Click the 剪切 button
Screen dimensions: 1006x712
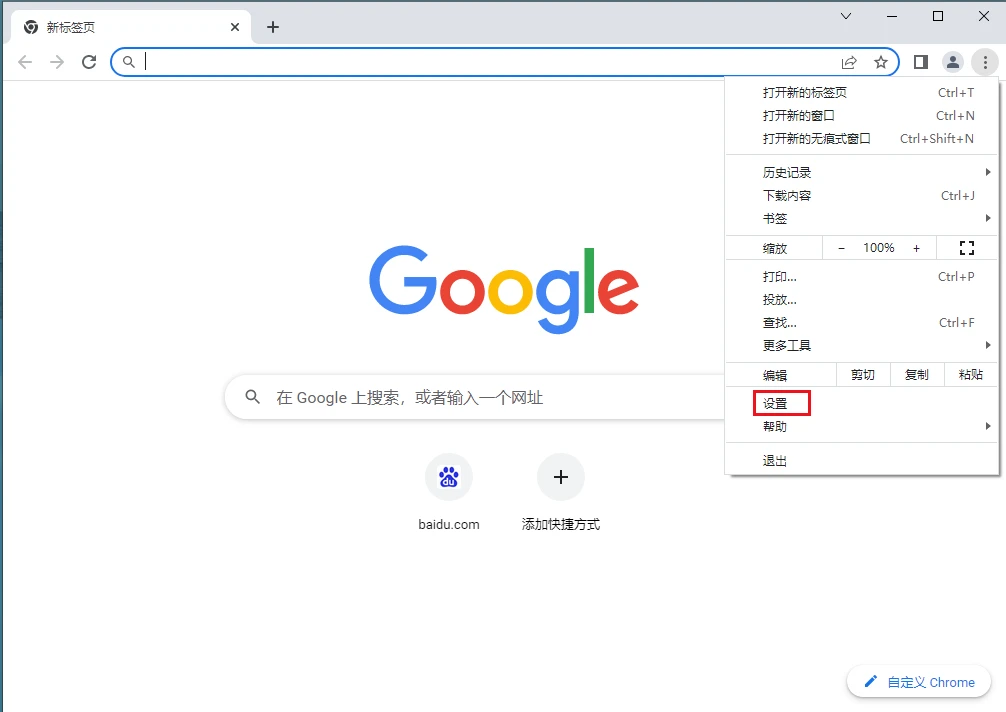(x=863, y=375)
